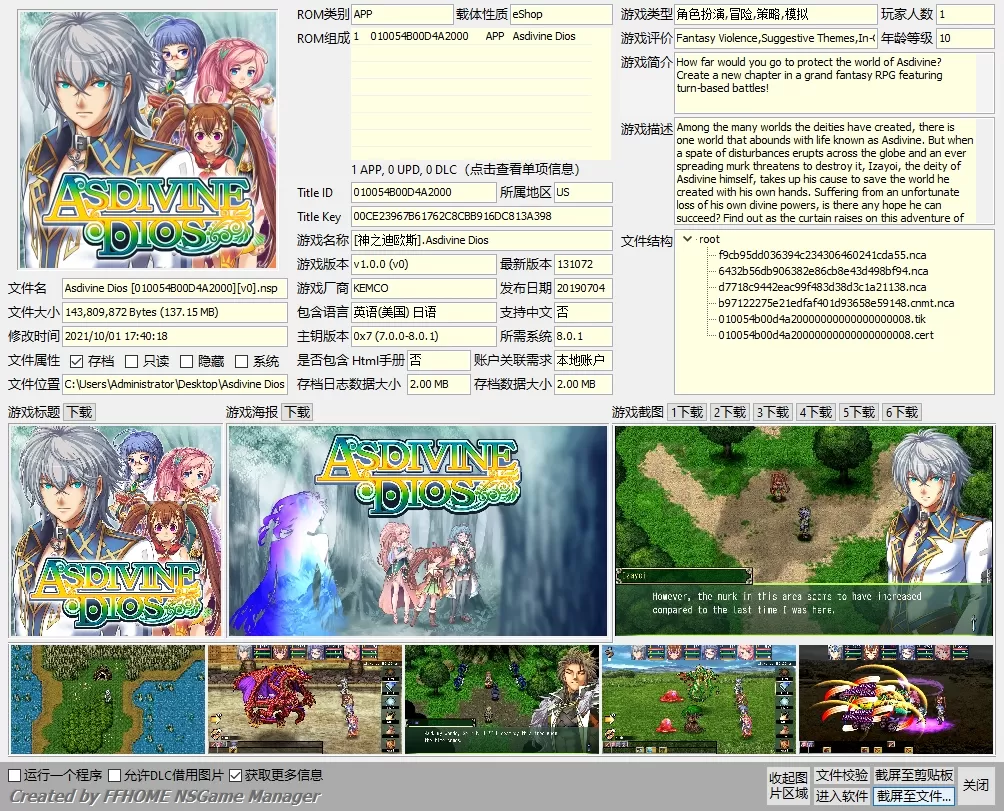The height and width of the screenshot is (811, 1004).
Task: Enable 允许DLC借用图片 checkbox
Action: point(115,775)
